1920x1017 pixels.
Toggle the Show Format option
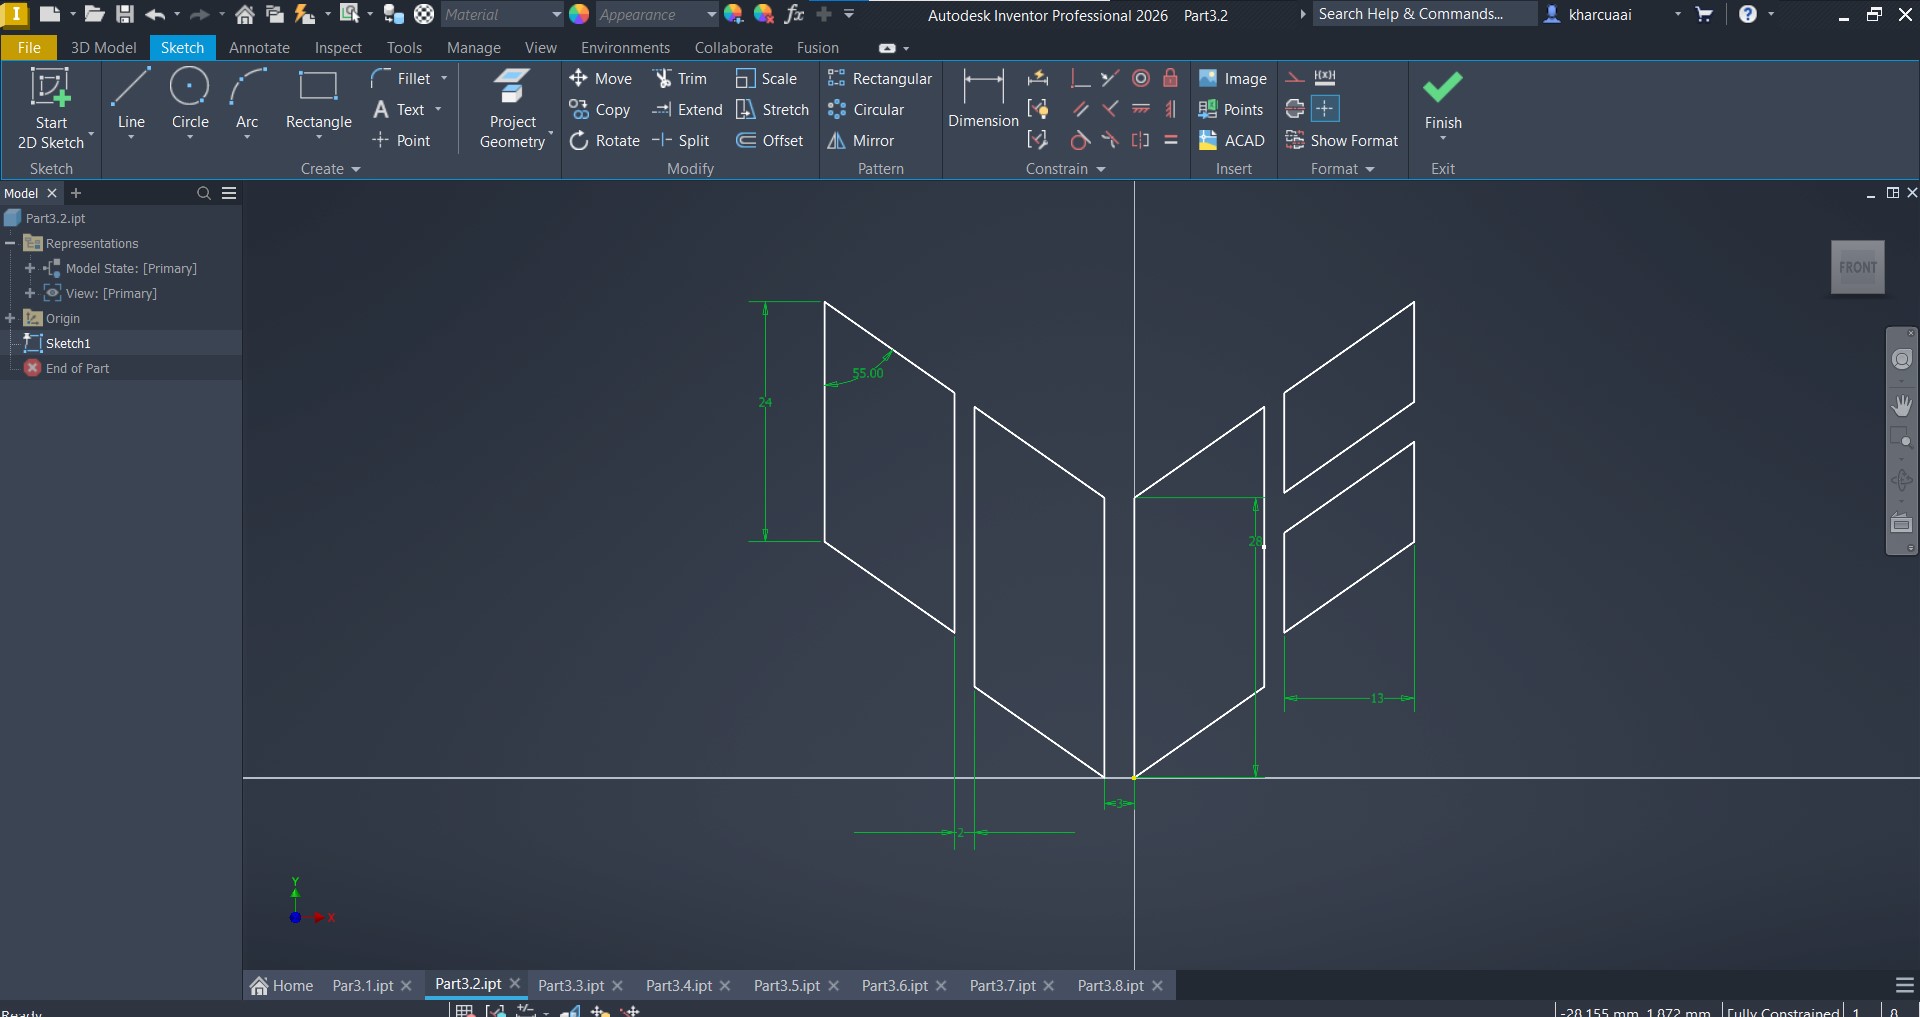[x=1341, y=141]
